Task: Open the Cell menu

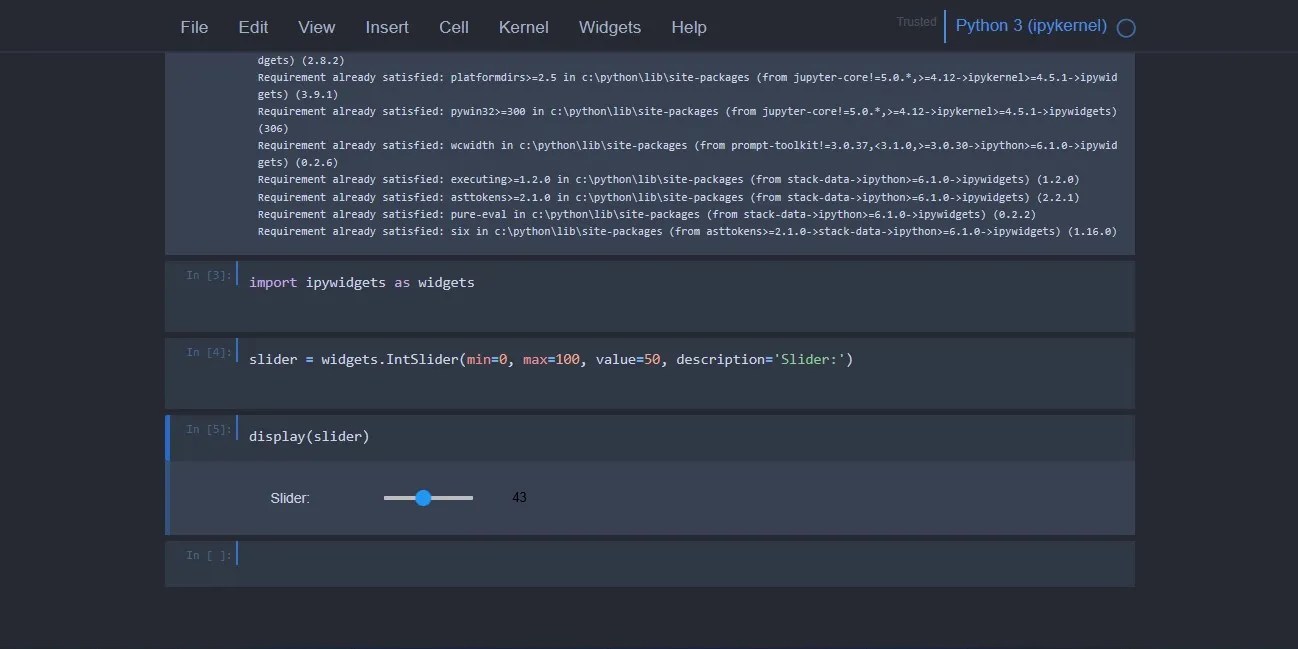Action: coord(454,27)
